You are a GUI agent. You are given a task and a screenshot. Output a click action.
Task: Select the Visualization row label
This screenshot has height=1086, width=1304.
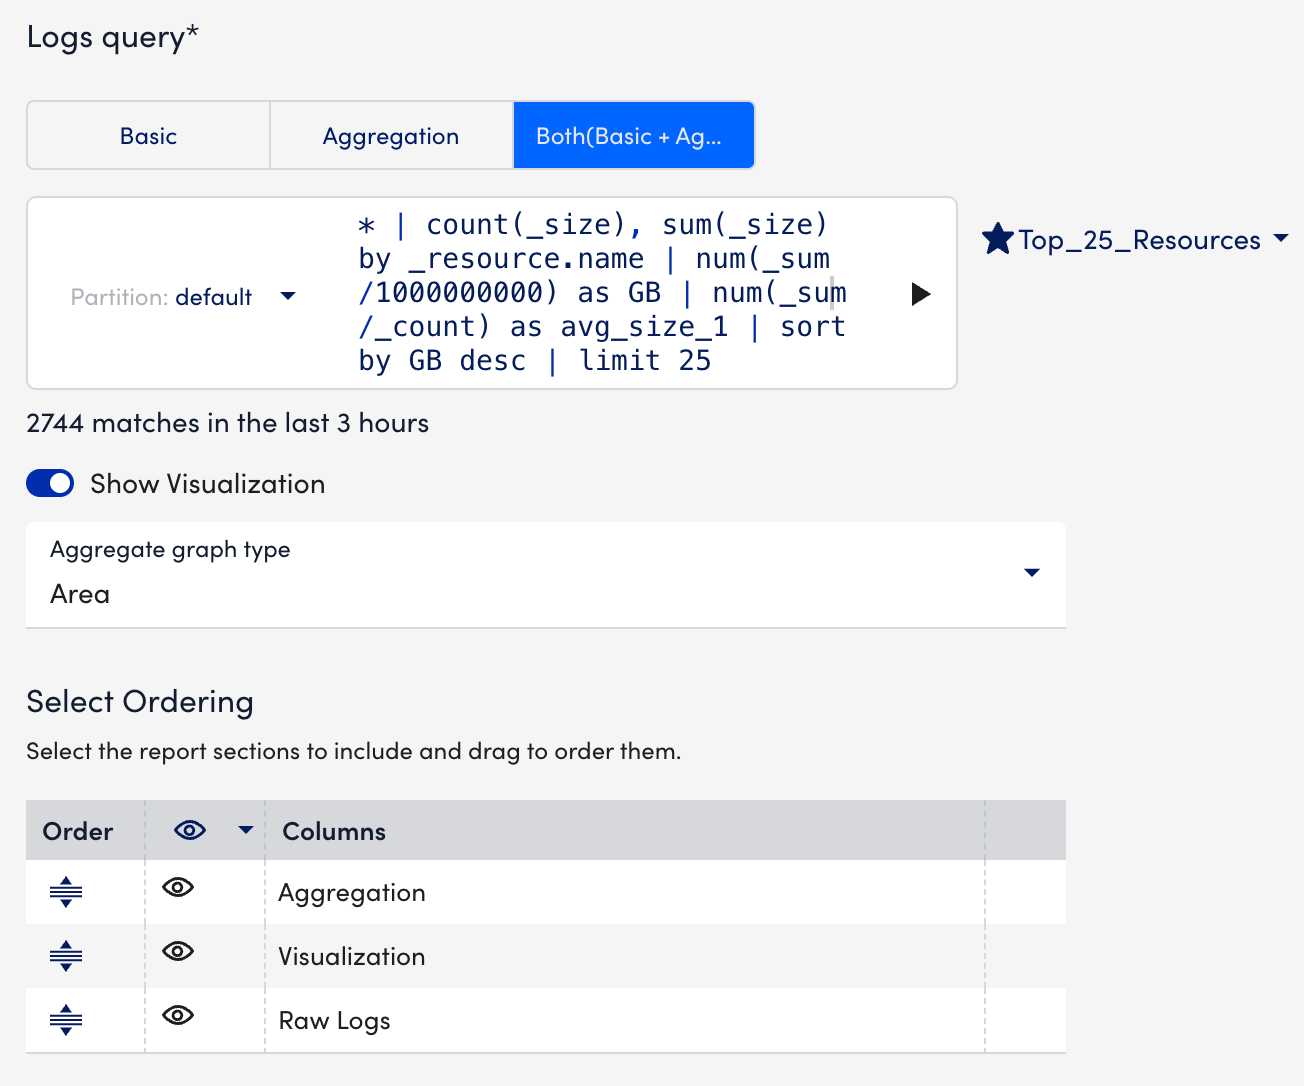(352, 957)
